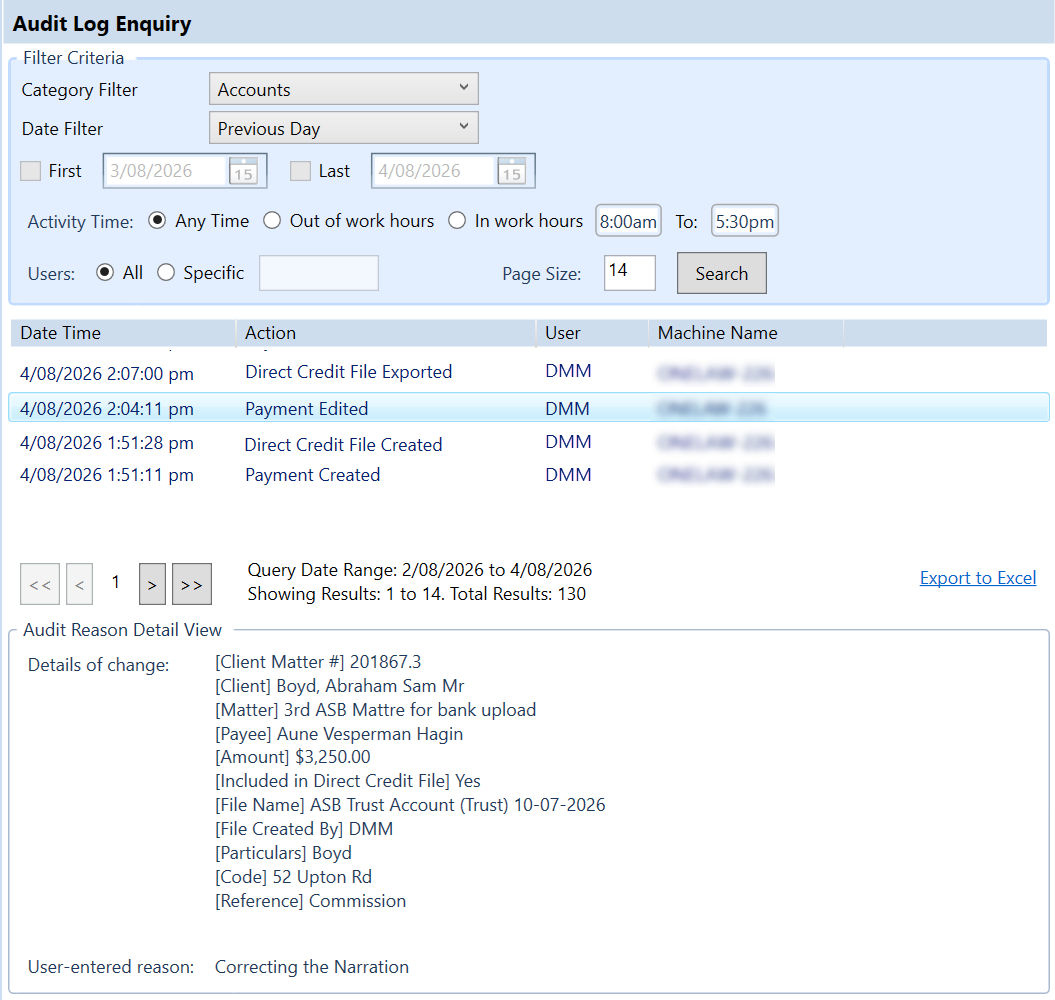Select the Direct Credit File Created row

(529, 443)
